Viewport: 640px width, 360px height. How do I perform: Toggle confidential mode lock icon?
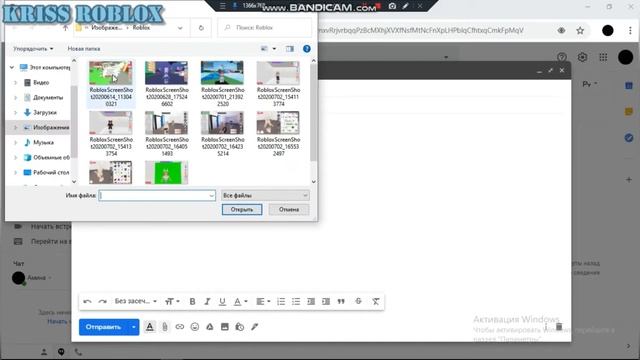pos(240,327)
